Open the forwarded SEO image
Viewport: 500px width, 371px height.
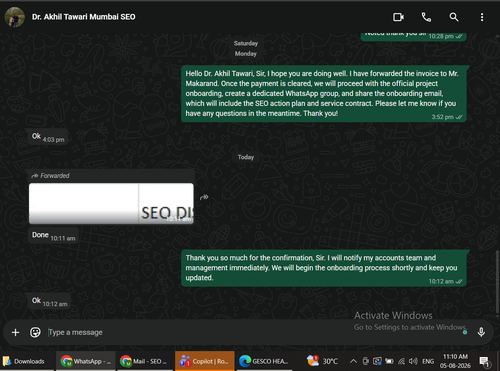coord(111,203)
